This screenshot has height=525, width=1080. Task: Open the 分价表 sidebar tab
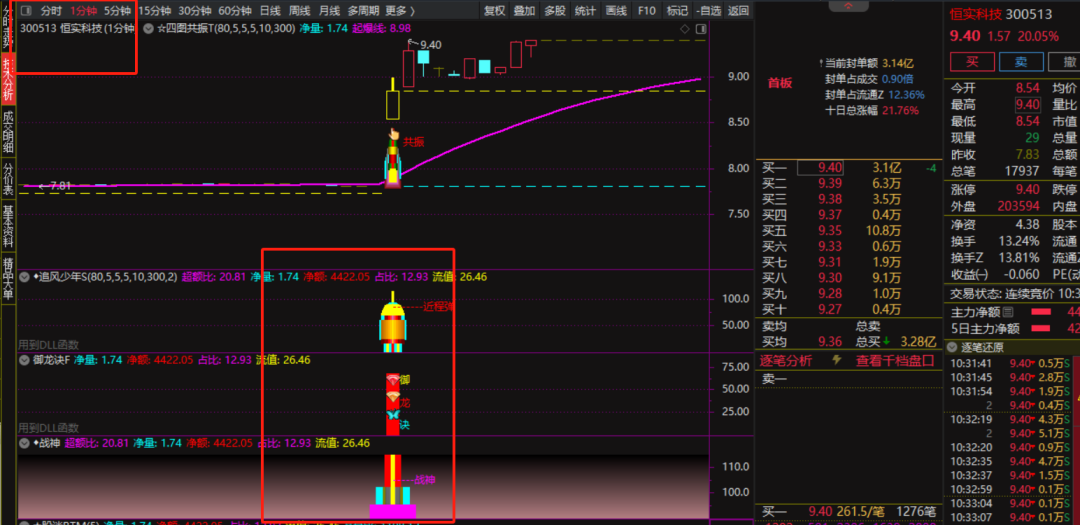(x=8, y=180)
